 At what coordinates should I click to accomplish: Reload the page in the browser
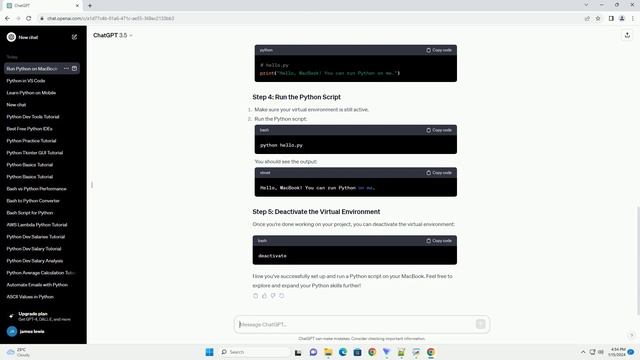29,18
